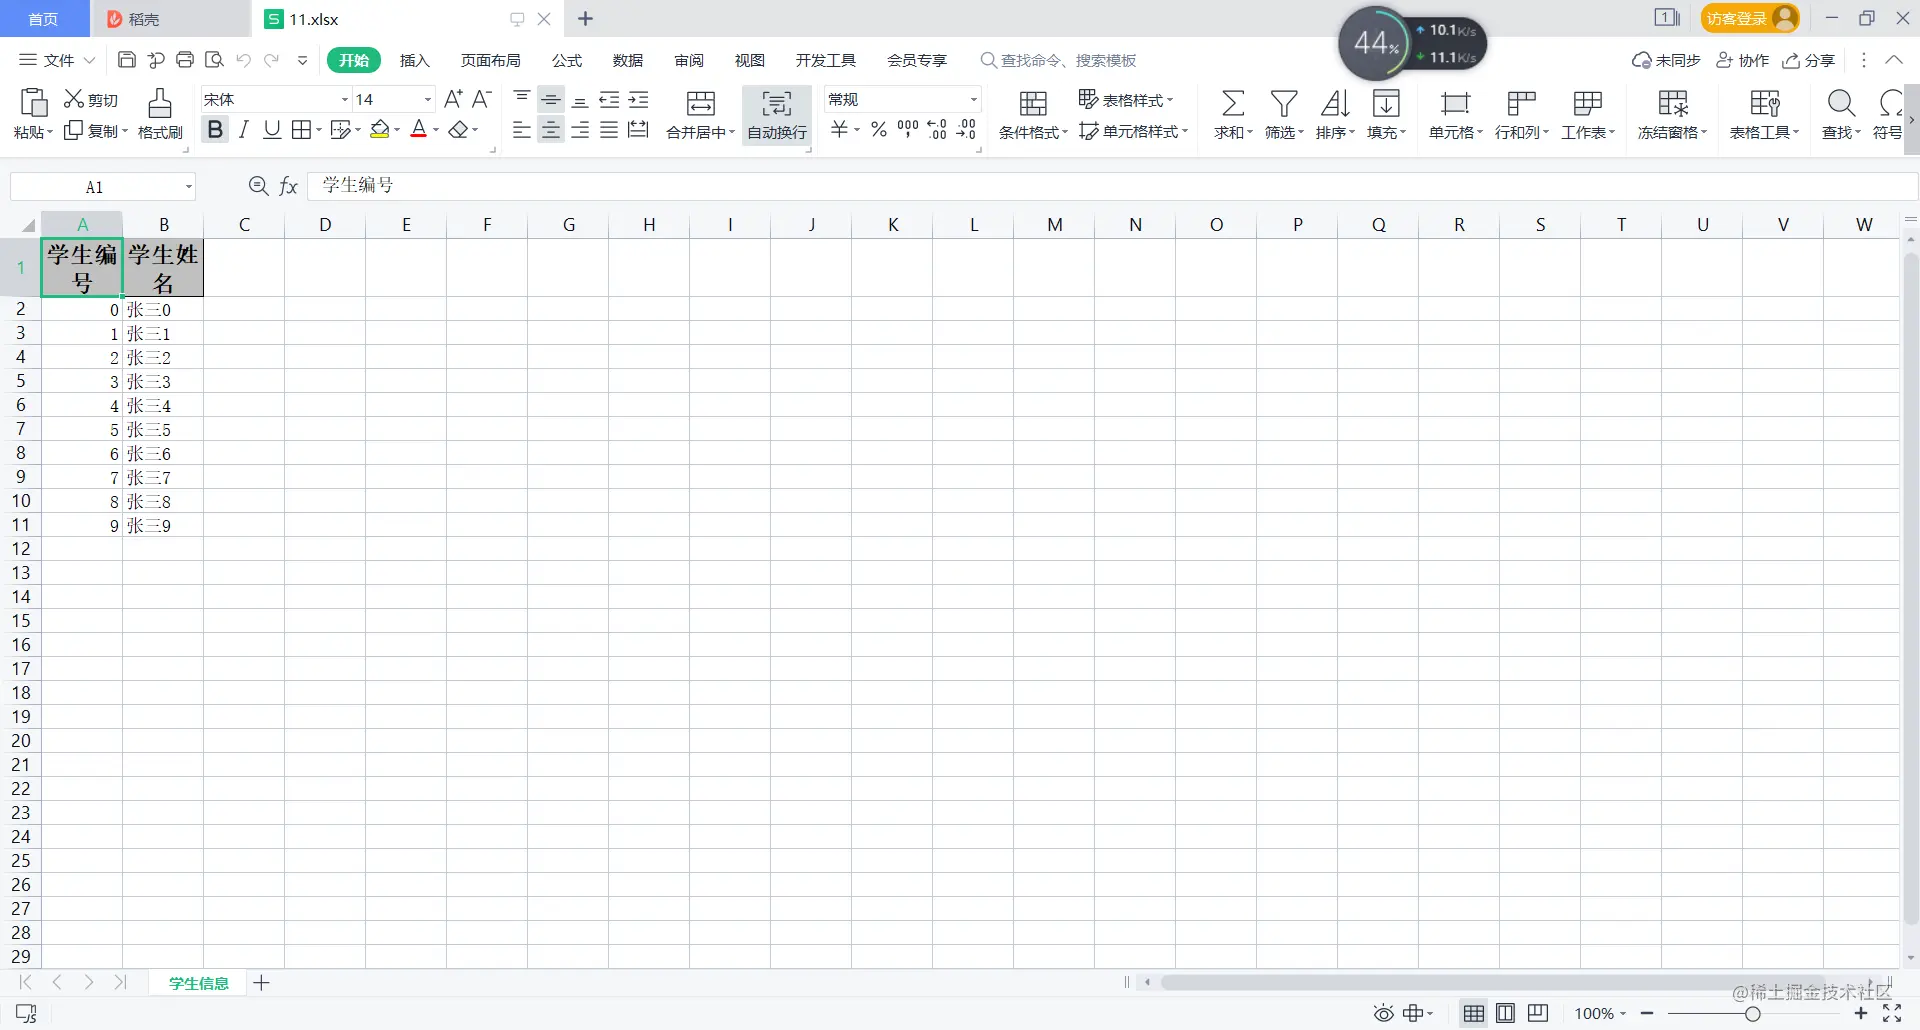
Task: Align text to bottom of cell
Action: pyautogui.click(x=580, y=99)
